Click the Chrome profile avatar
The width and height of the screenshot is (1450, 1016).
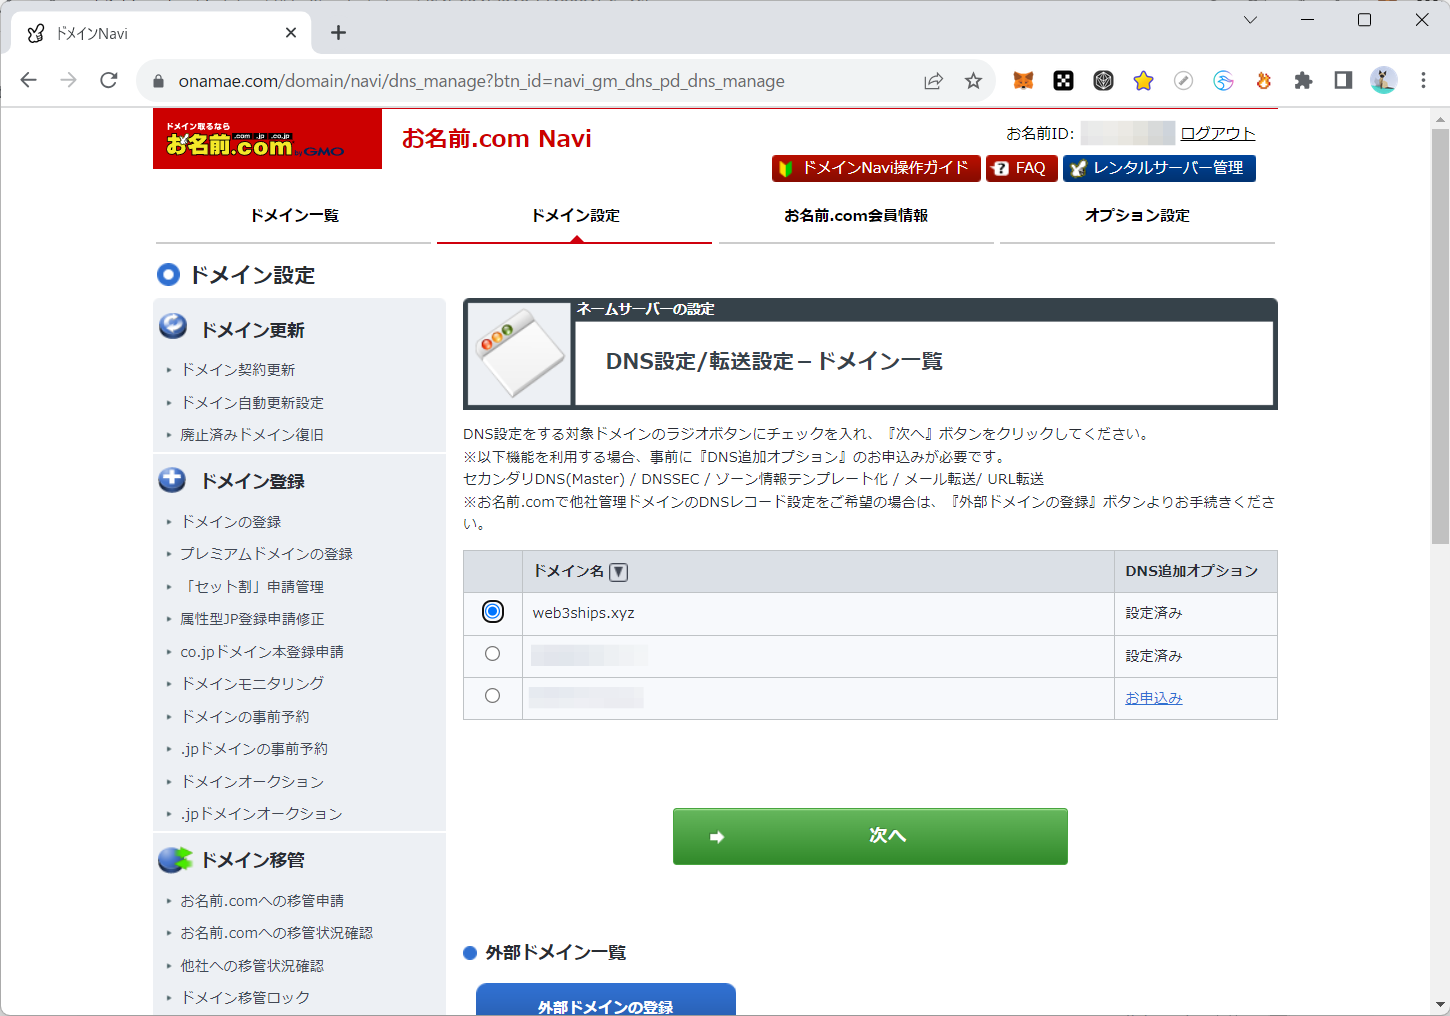click(x=1383, y=81)
